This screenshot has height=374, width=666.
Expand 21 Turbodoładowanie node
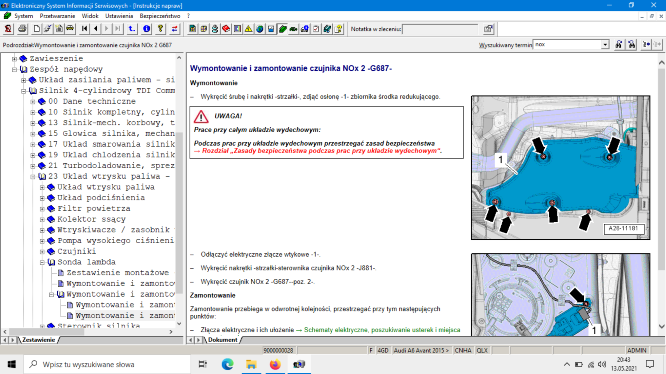click(x=33, y=166)
